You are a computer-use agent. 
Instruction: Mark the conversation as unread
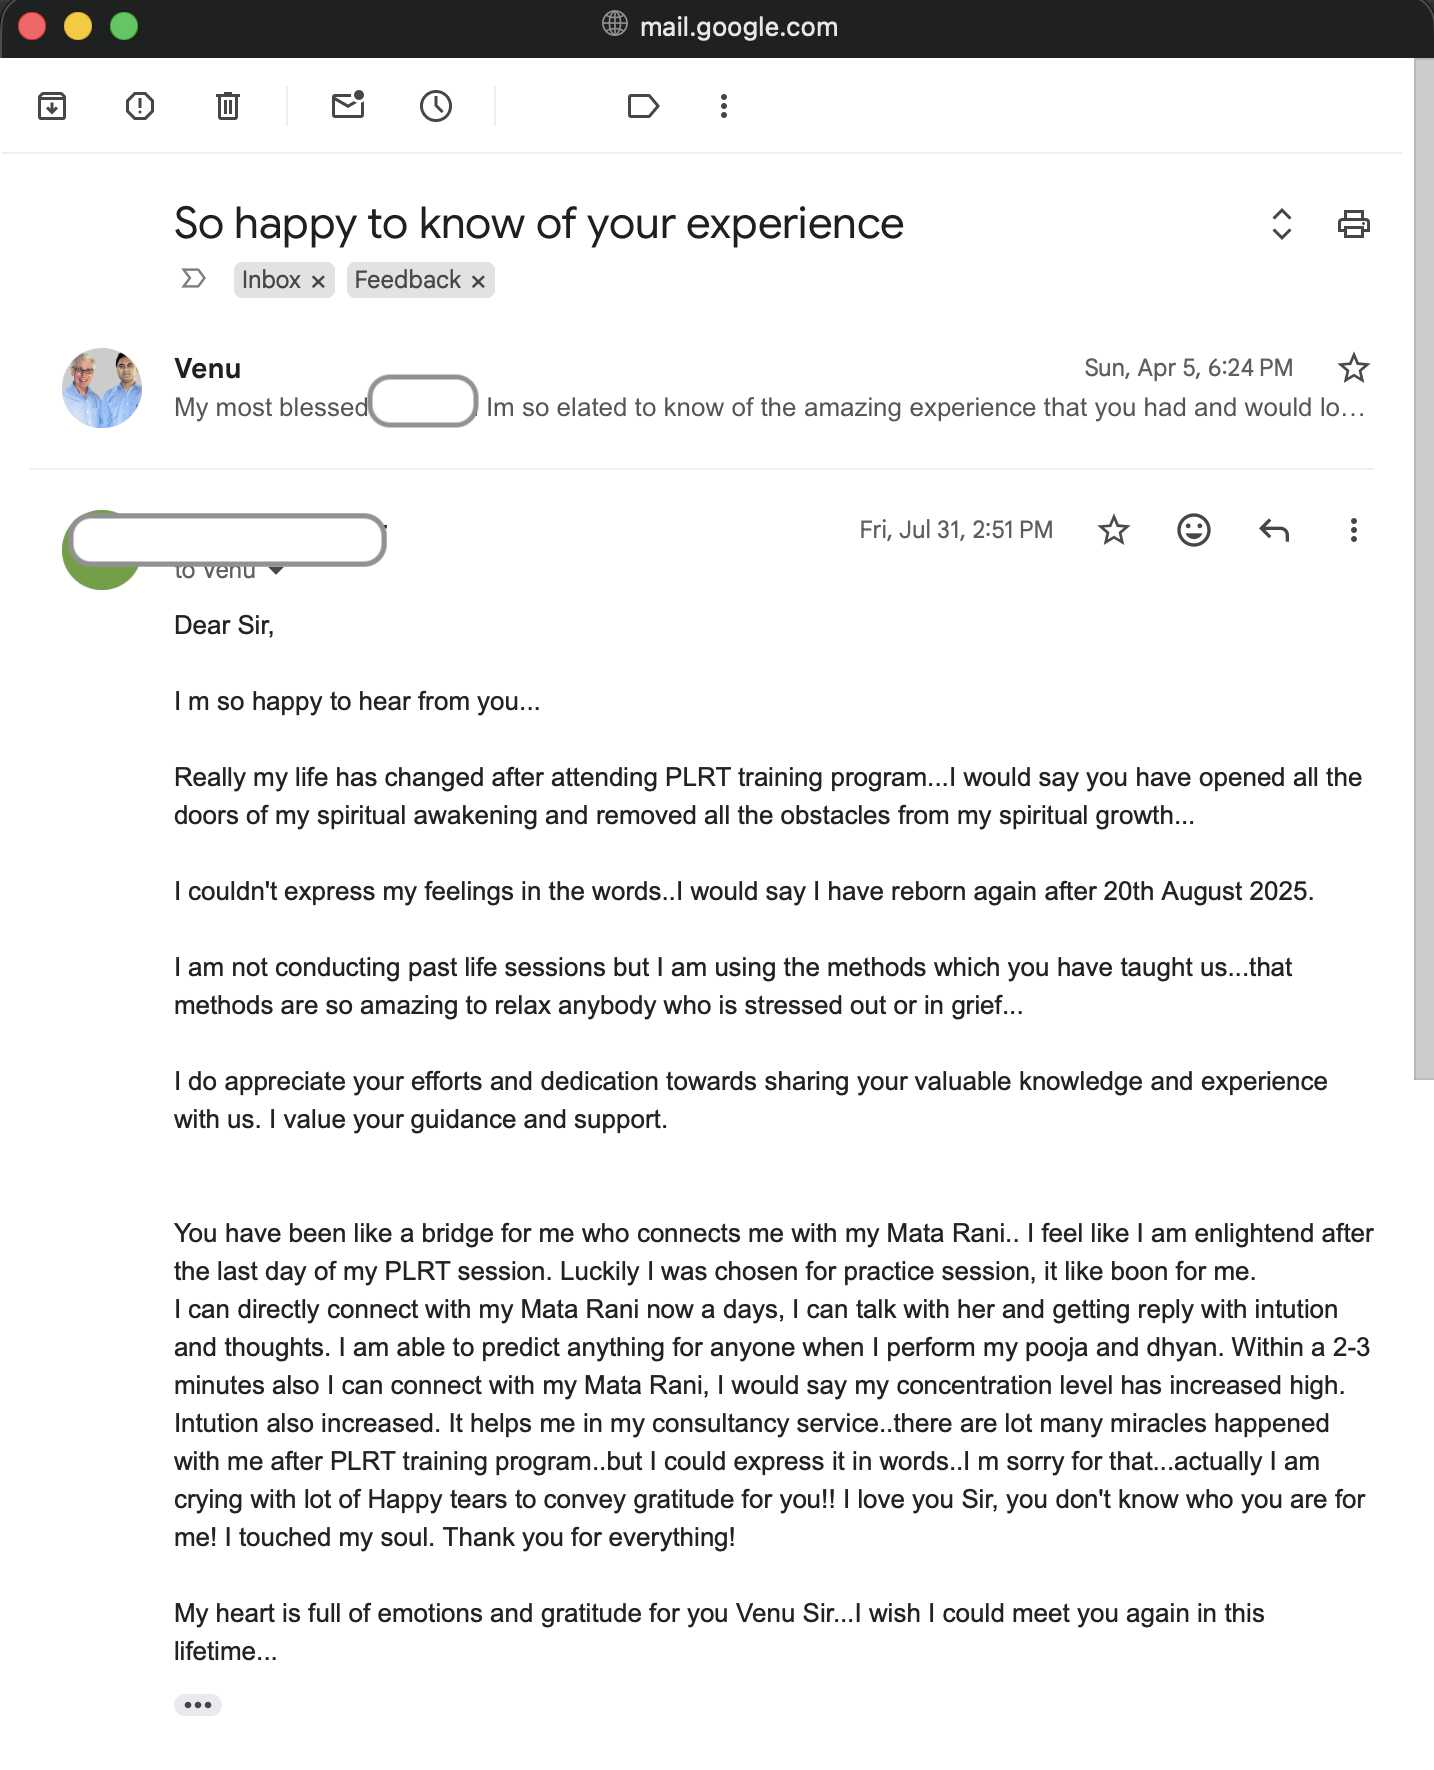click(348, 105)
